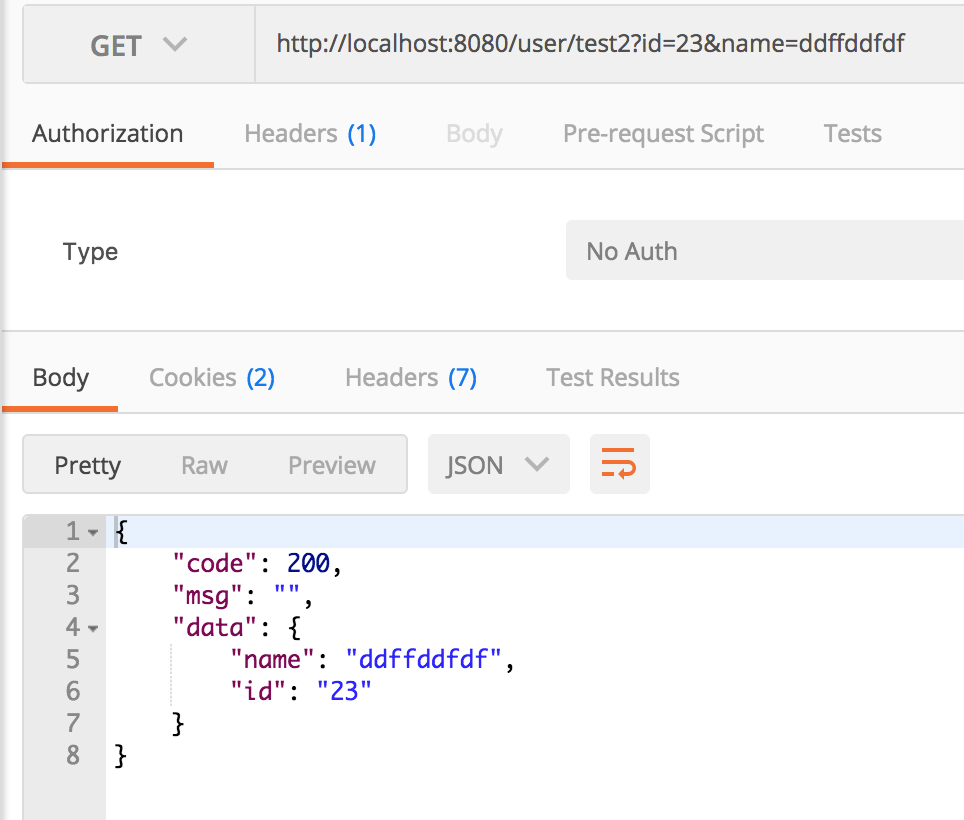The image size is (964, 820).
Task: Switch to Preview response view
Action: pos(332,465)
